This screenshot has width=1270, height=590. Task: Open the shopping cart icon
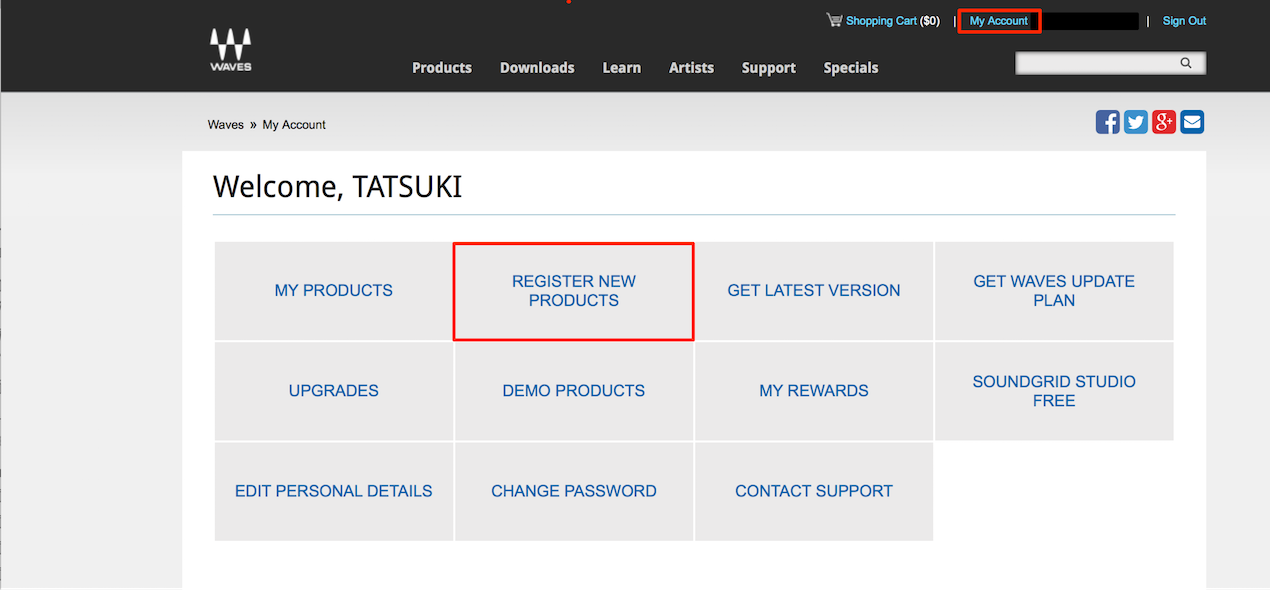click(x=834, y=19)
